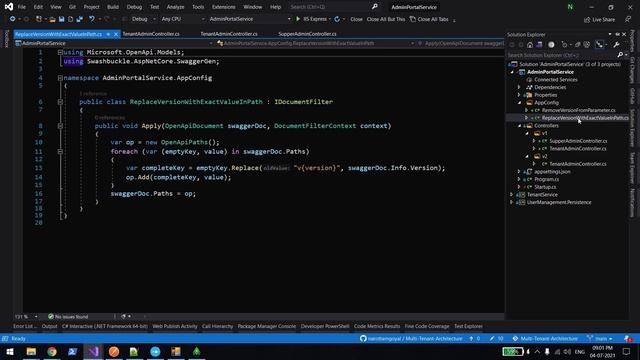Click the No issues found indicator
This screenshot has width=640, height=360.
point(68,317)
